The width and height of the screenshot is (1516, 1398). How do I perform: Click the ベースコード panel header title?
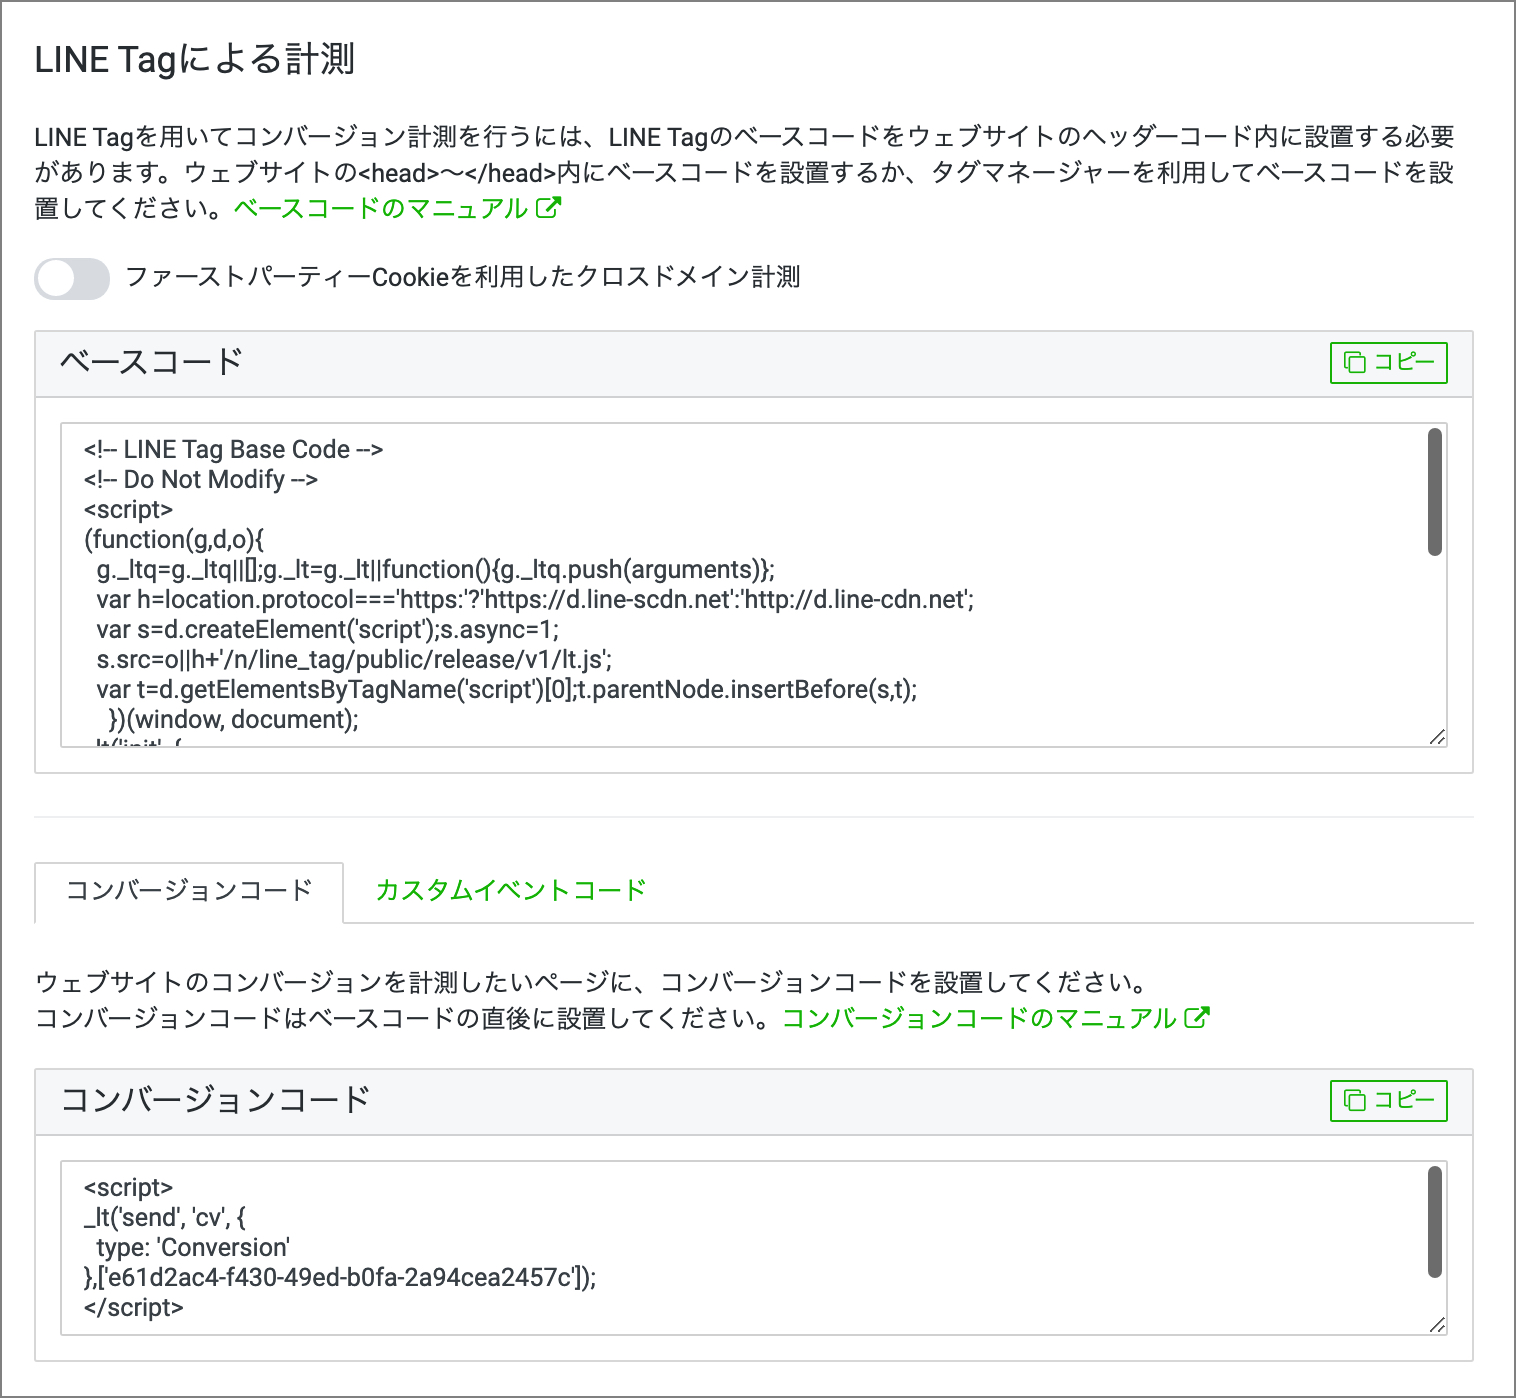[x=151, y=362]
